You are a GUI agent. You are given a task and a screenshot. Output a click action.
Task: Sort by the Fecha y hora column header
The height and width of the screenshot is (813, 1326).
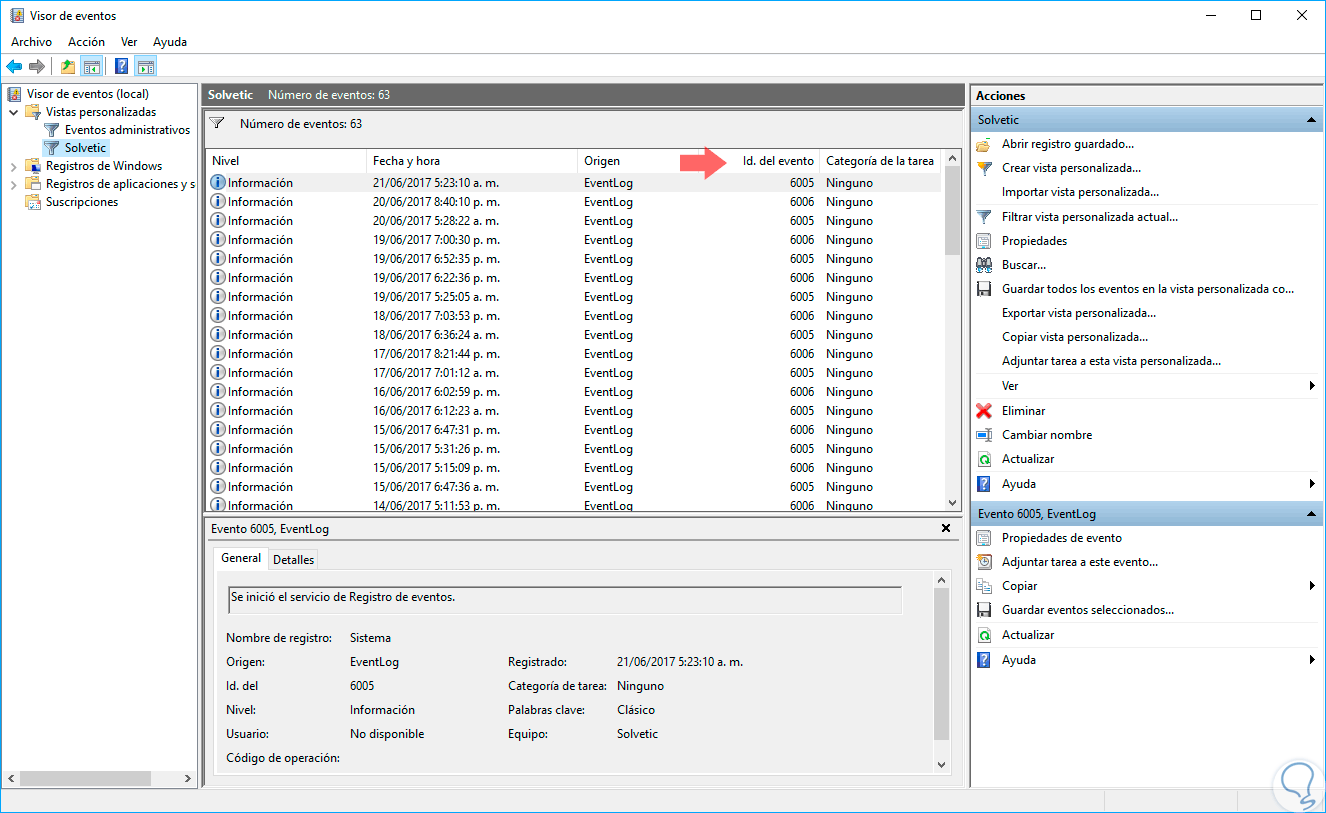(472, 161)
